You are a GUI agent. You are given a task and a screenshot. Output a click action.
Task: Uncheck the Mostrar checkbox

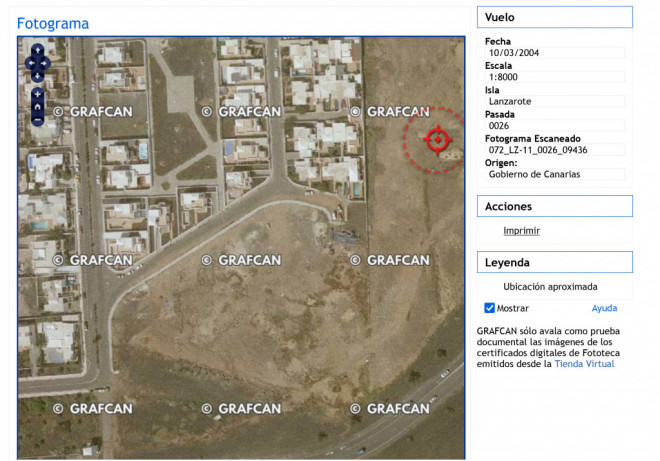[x=490, y=308]
